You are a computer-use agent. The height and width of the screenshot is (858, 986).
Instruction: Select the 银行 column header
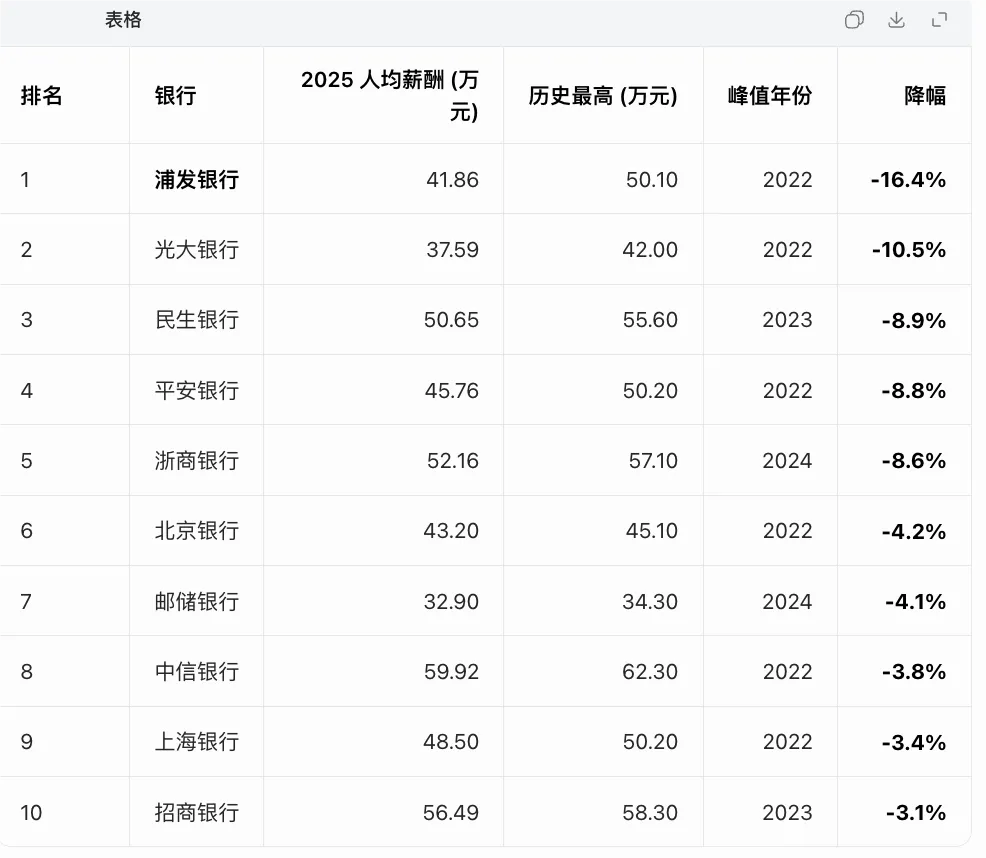coord(175,96)
